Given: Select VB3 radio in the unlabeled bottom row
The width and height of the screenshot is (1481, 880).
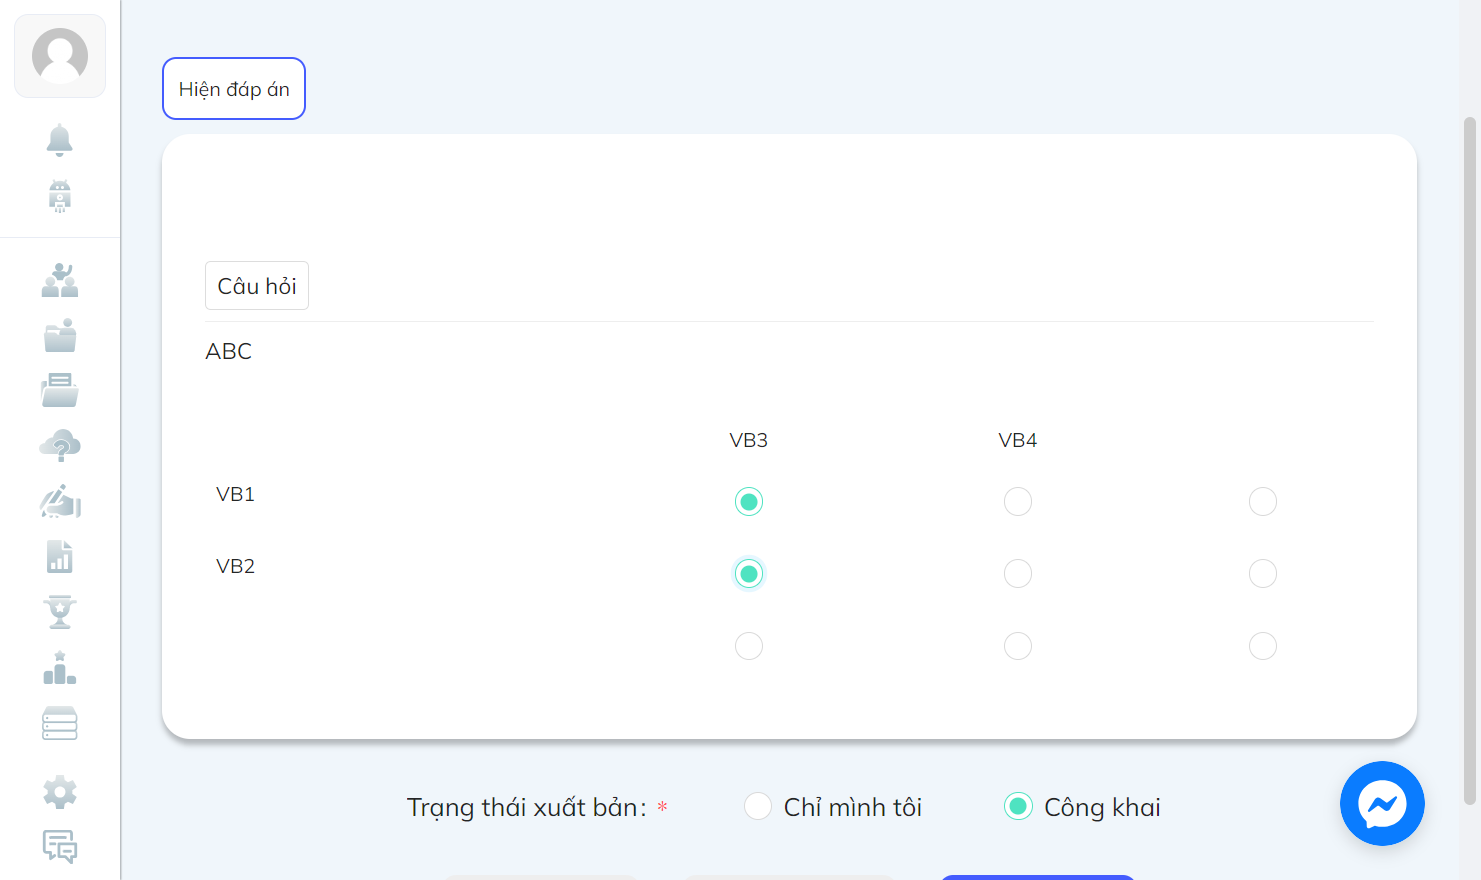Looking at the screenshot, I should point(749,646).
